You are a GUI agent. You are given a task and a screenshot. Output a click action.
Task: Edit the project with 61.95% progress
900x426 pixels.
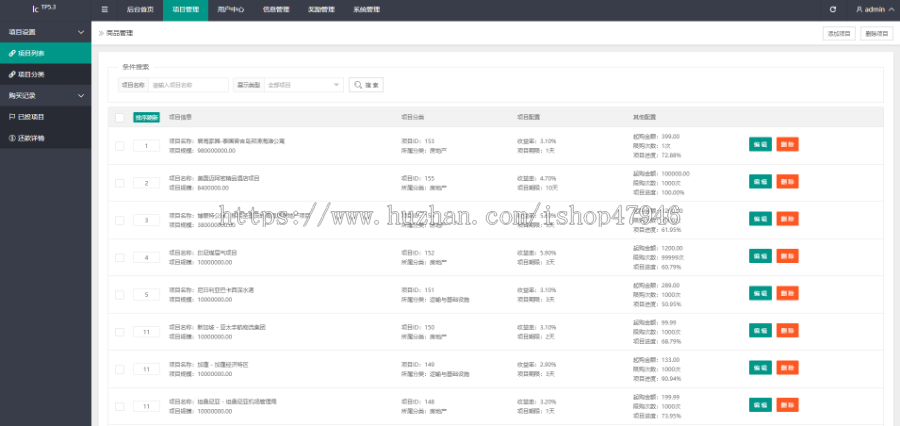point(761,219)
